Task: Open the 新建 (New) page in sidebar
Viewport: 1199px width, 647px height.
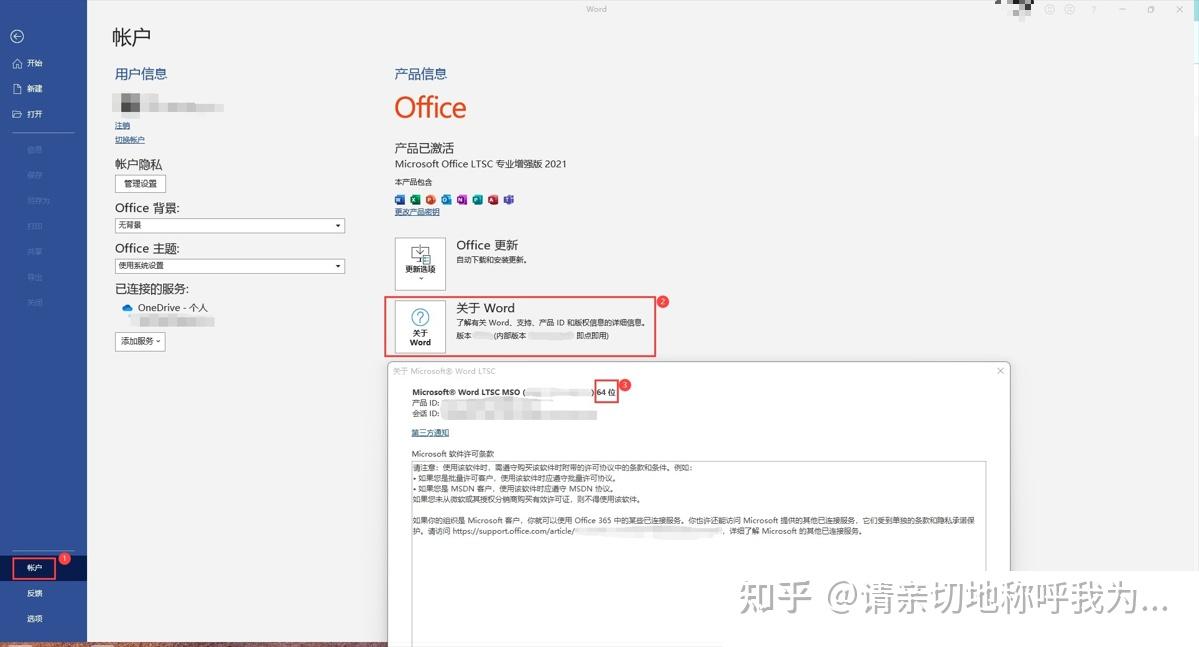Action: coord(28,89)
